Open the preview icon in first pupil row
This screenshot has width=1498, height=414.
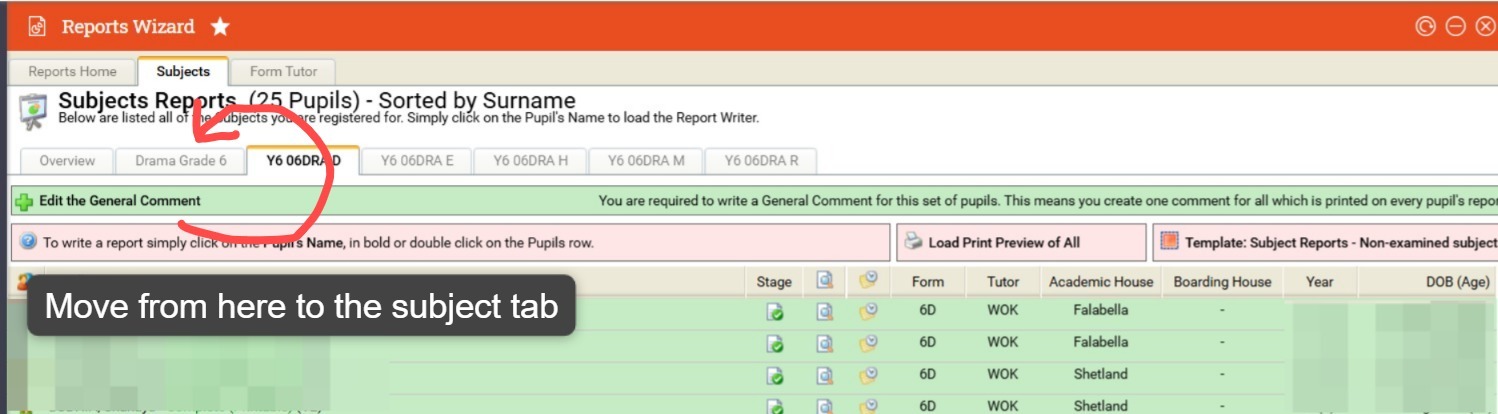[824, 311]
